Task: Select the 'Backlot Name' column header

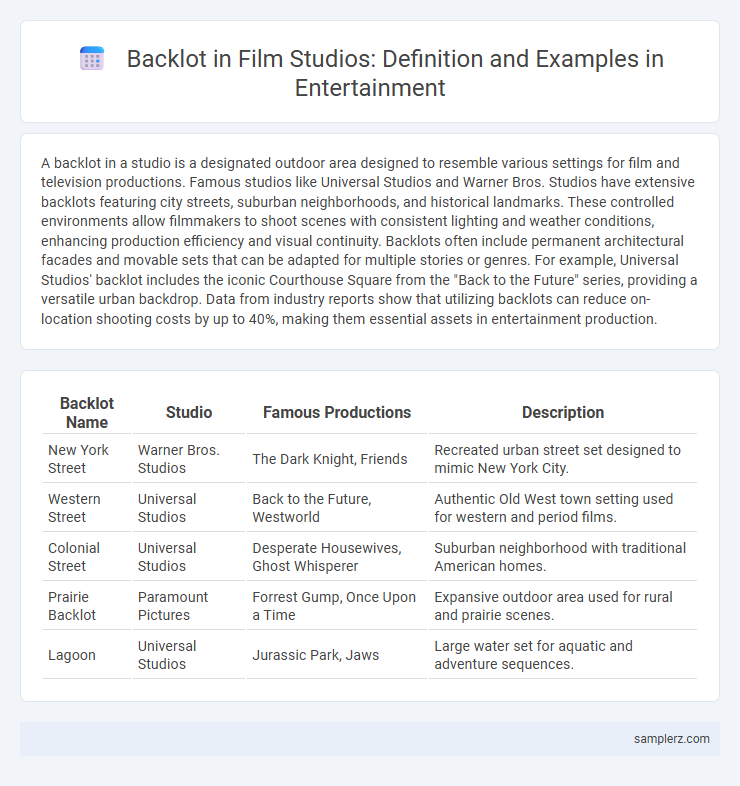Action: (87, 413)
